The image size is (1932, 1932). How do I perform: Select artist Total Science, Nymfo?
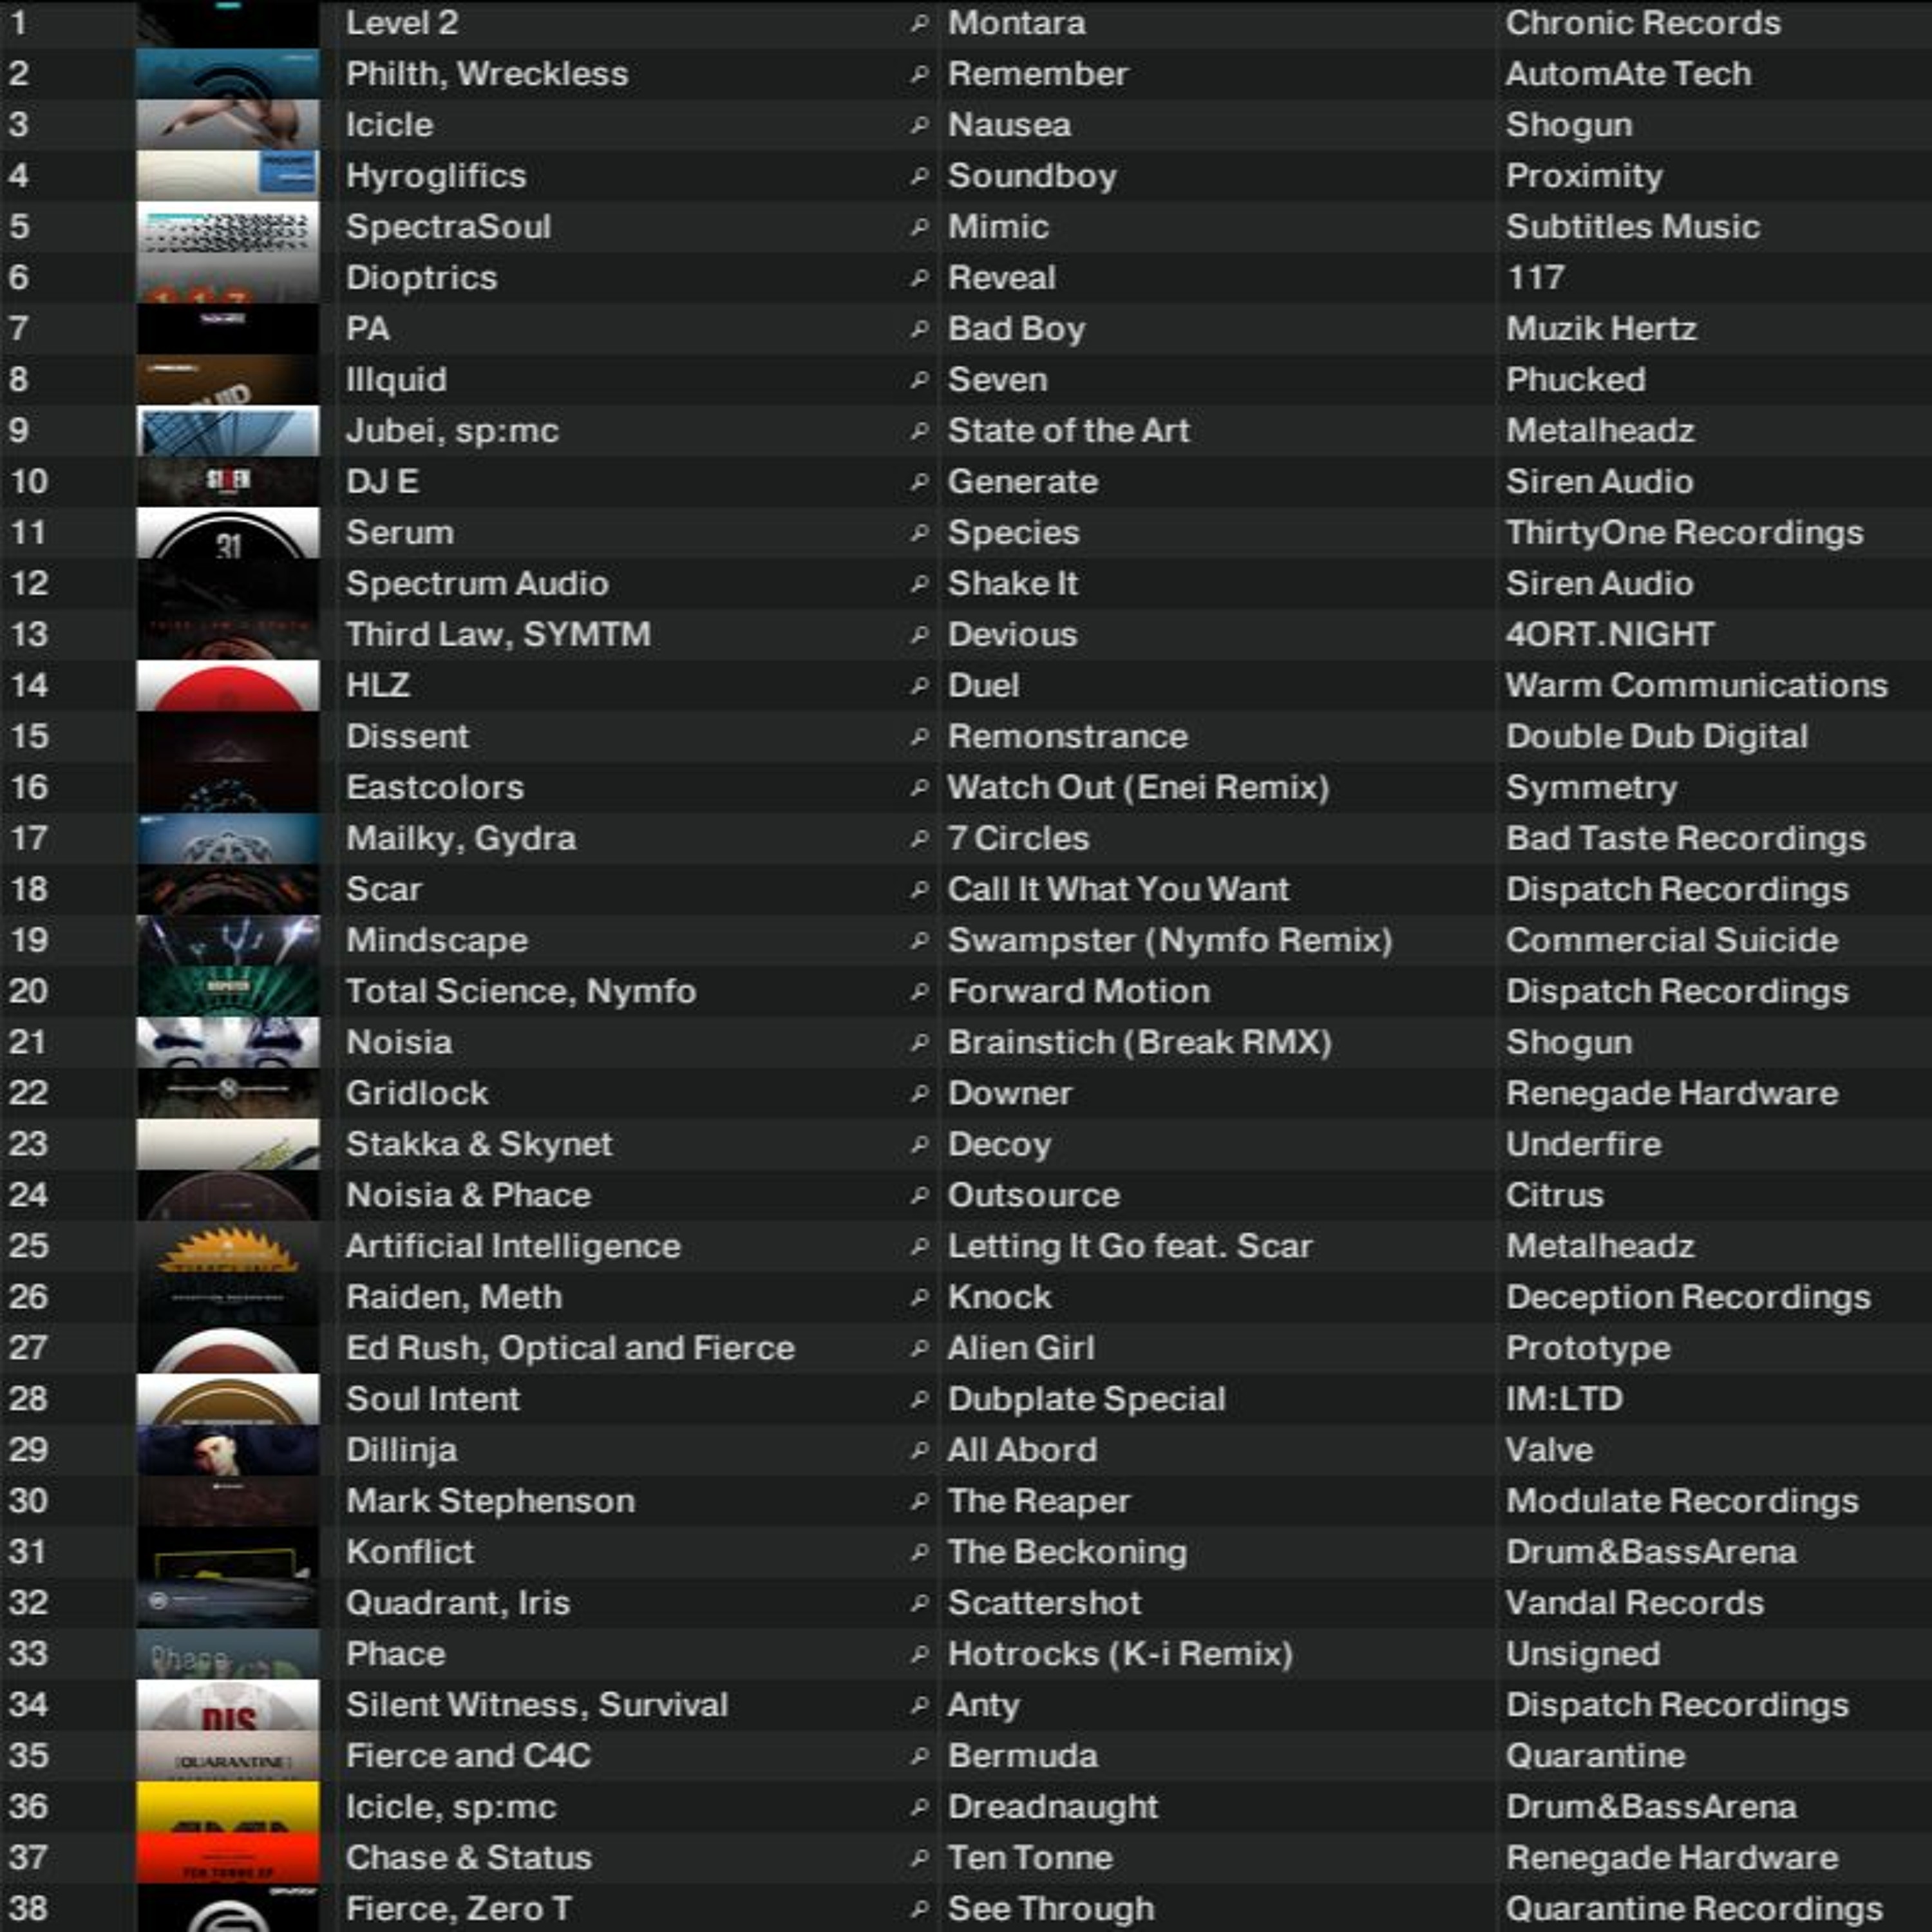pos(521,992)
